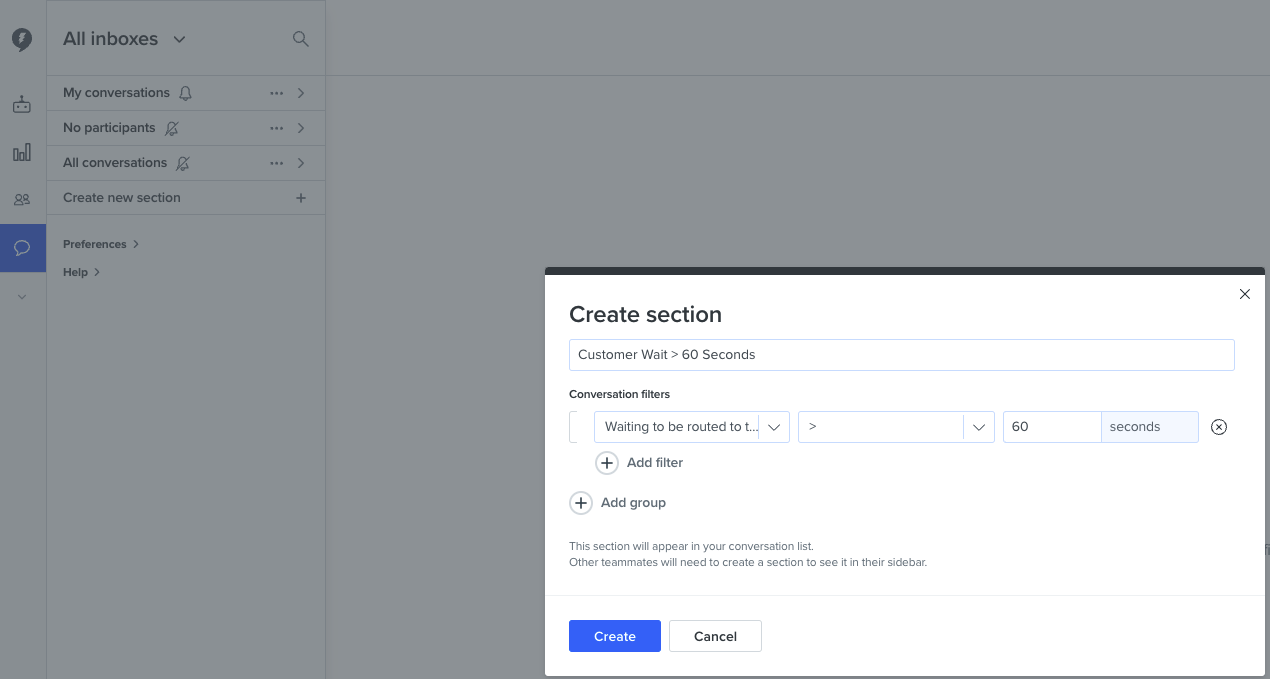Click the plus icon to create new section
1270x679 pixels.
click(301, 198)
